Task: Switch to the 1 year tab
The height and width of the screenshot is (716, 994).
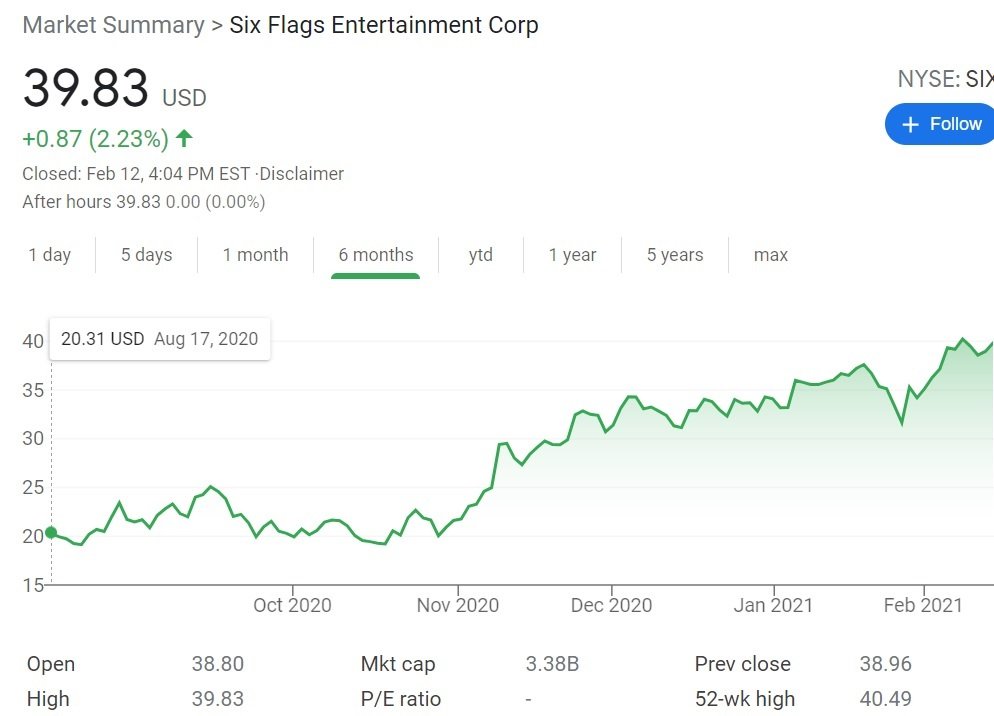Action: [x=572, y=255]
